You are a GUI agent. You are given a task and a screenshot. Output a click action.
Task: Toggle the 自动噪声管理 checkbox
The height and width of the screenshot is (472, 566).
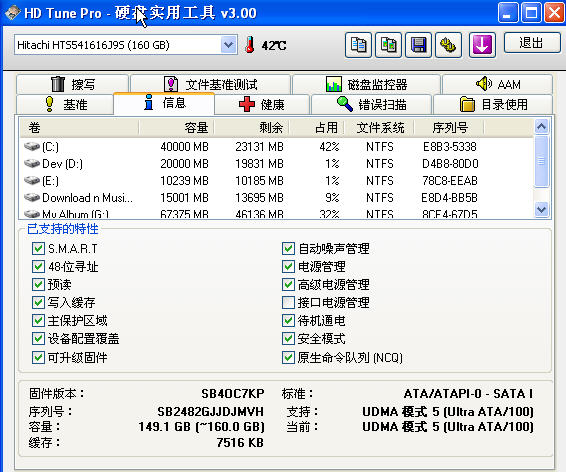click(288, 248)
